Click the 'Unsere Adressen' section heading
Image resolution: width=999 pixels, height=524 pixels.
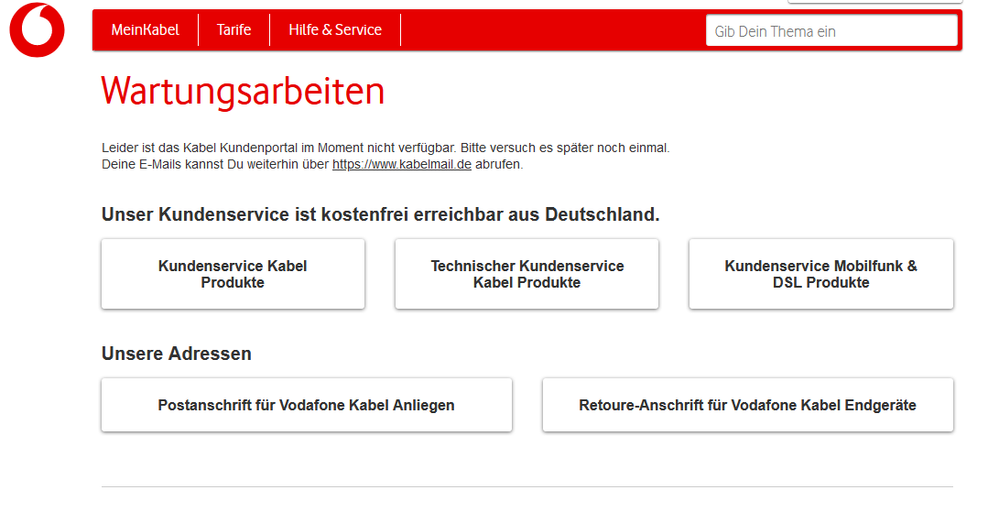point(176,354)
